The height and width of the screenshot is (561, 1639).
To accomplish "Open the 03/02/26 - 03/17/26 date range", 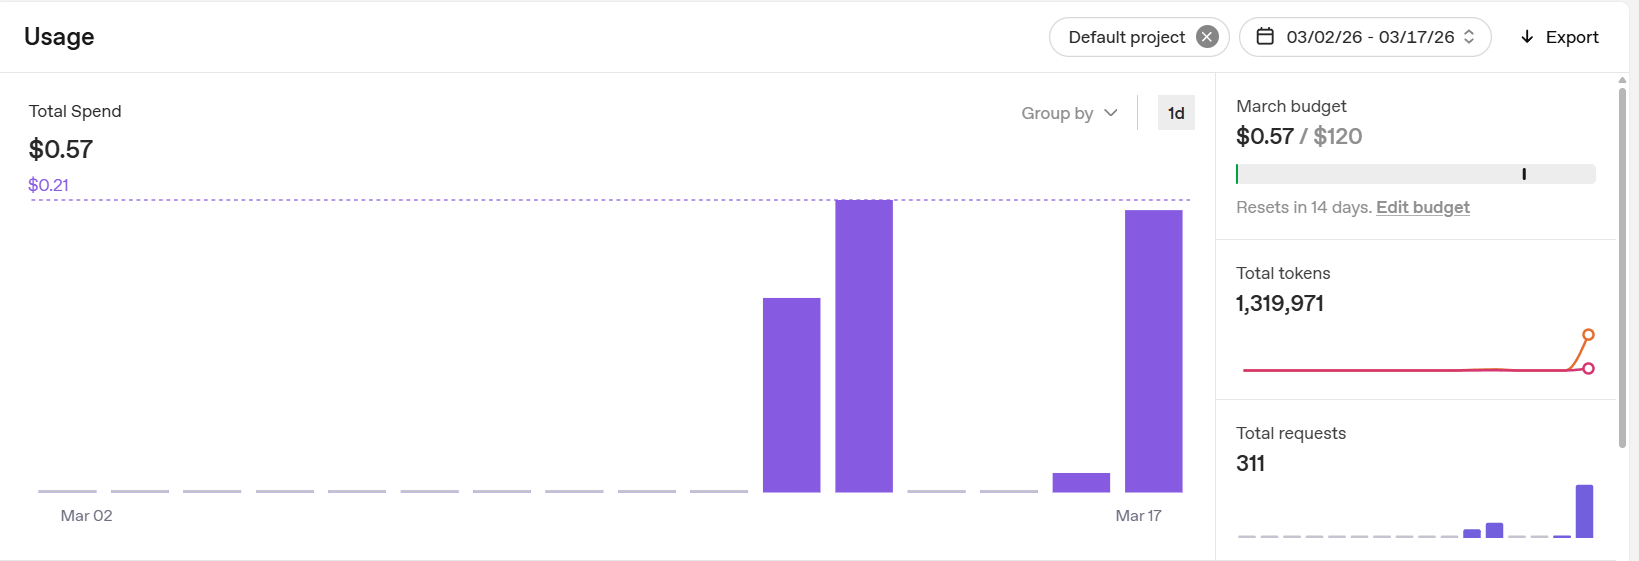I will pyautogui.click(x=1365, y=37).
